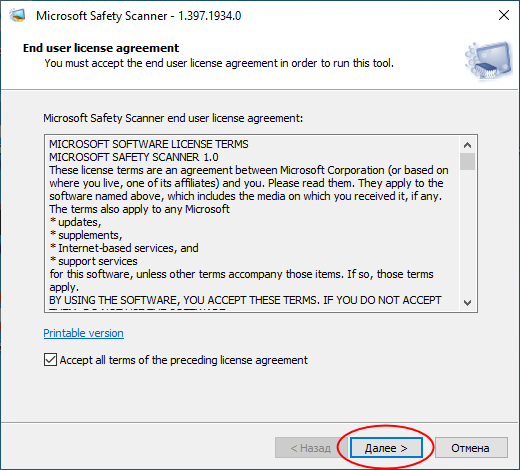Toggle the accept all terms checkbox
The width and height of the screenshot is (520, 470).
(50, 360)
